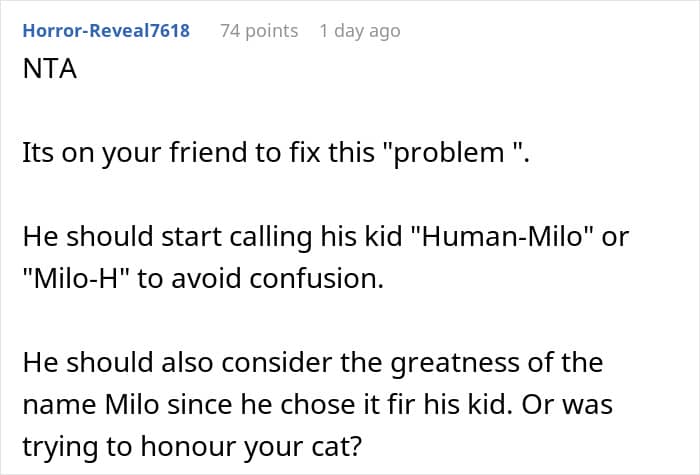Image resolution: width=700 pixels, height=475 pixels.
Task: Click the 74 points score
Action: pyautogui.click(x=259, y=30)
